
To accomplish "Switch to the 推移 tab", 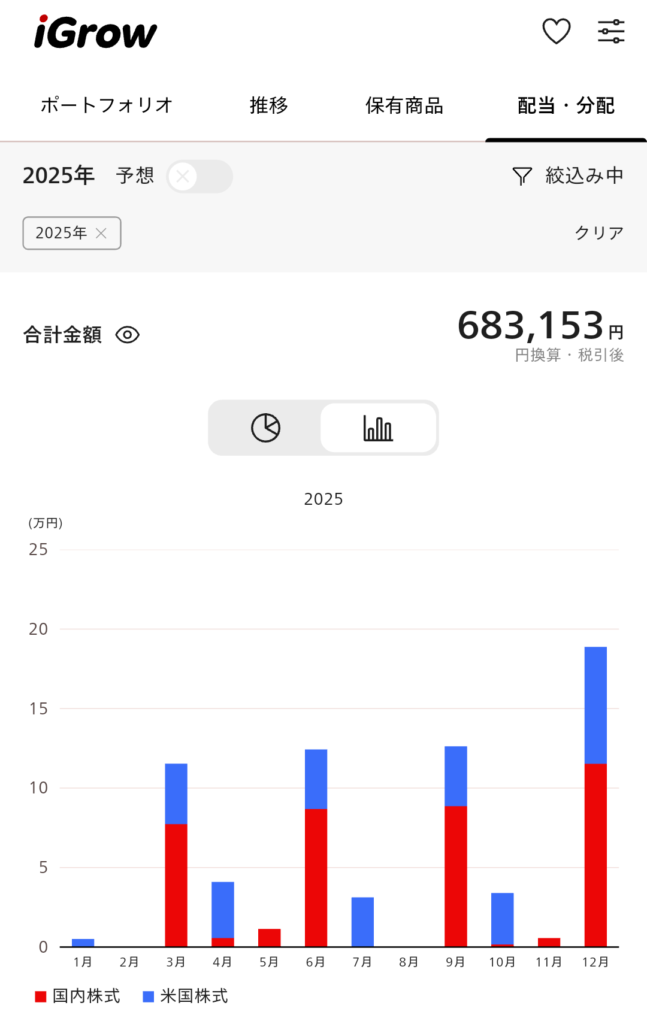I will [268, 106].
